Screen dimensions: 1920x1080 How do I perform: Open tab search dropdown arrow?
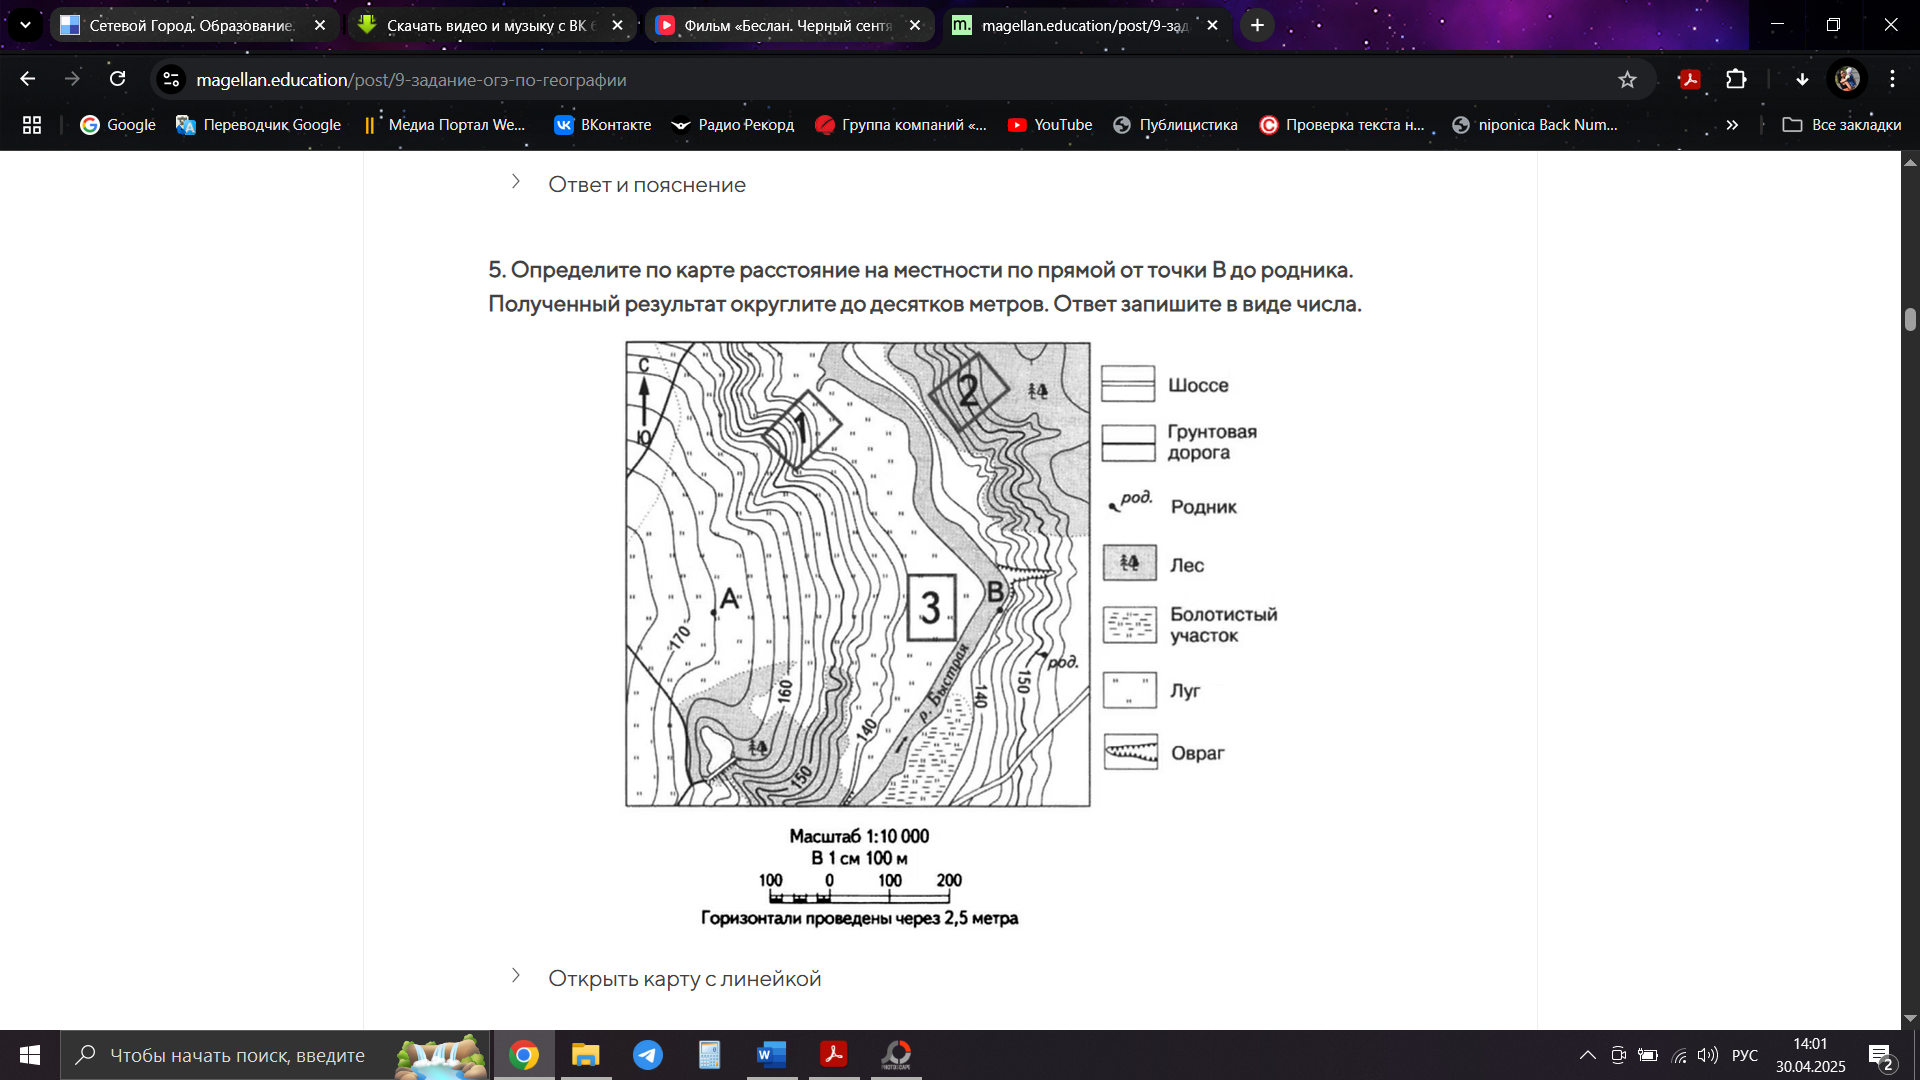25,25
